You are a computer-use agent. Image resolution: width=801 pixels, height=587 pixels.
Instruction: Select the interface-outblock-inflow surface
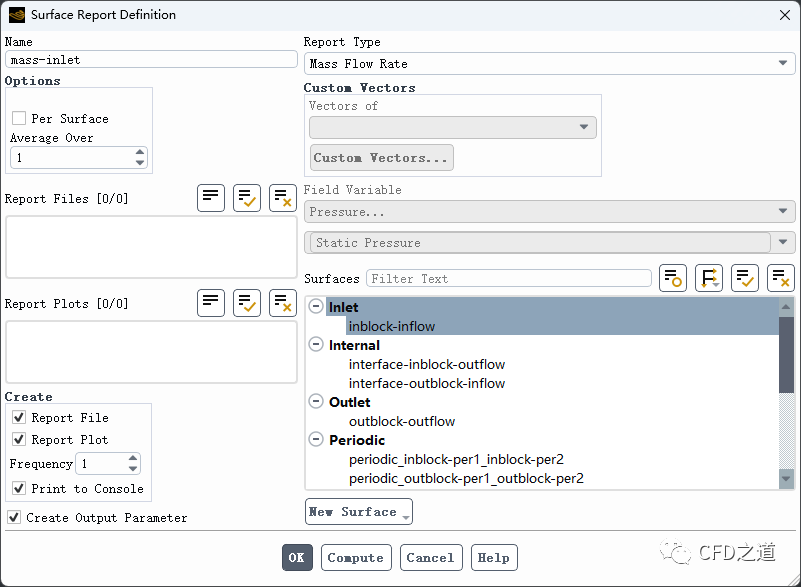pos(427,383)
